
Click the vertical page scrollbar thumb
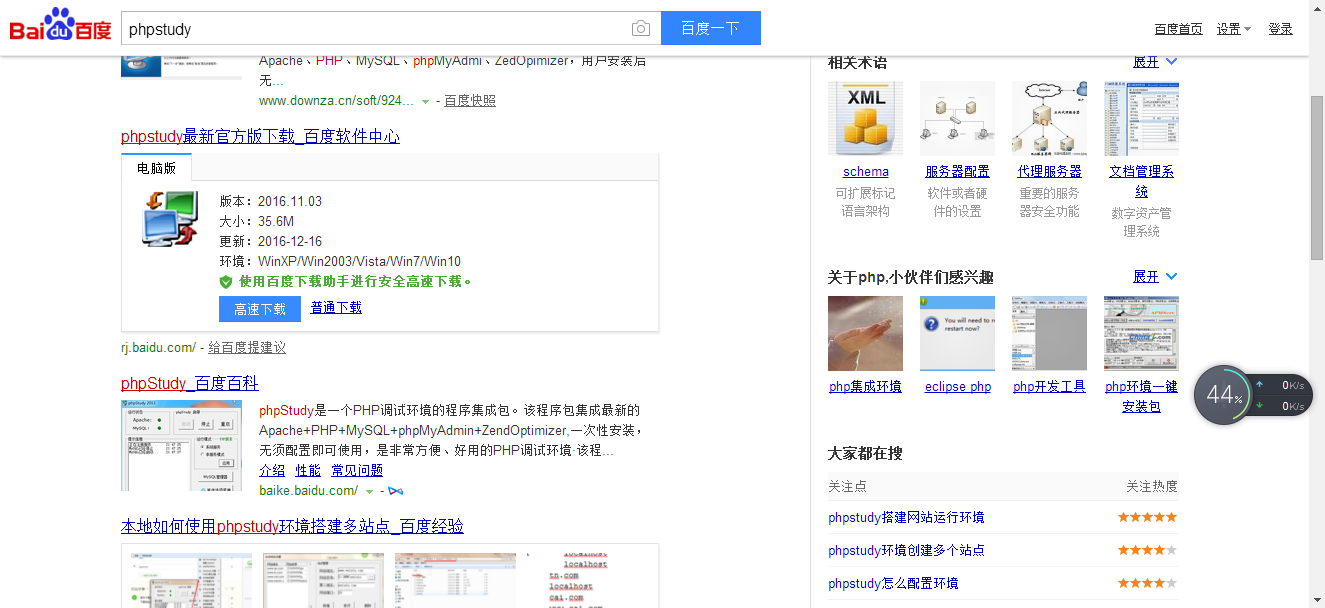tap(1317, 176)
